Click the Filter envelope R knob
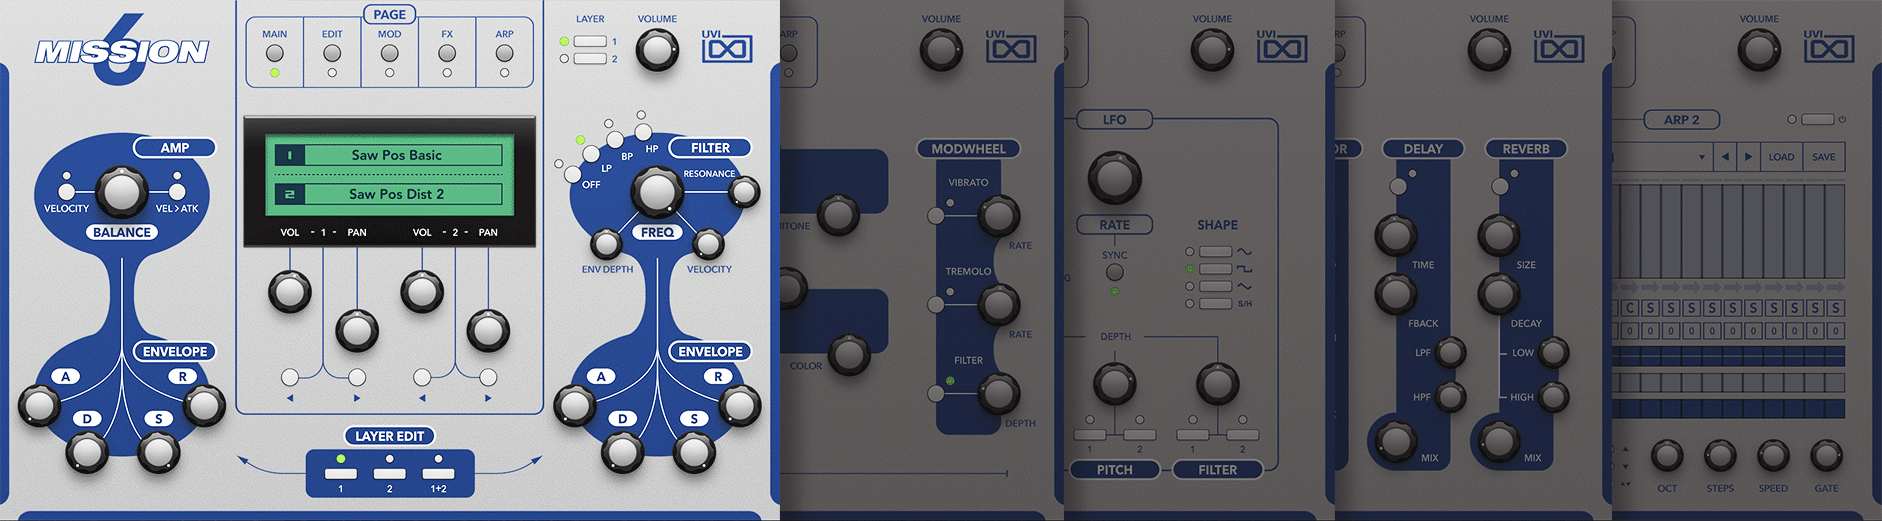The width and height of the screenshot is (1882, 521). pyautogui.click(x=741, y=406)
